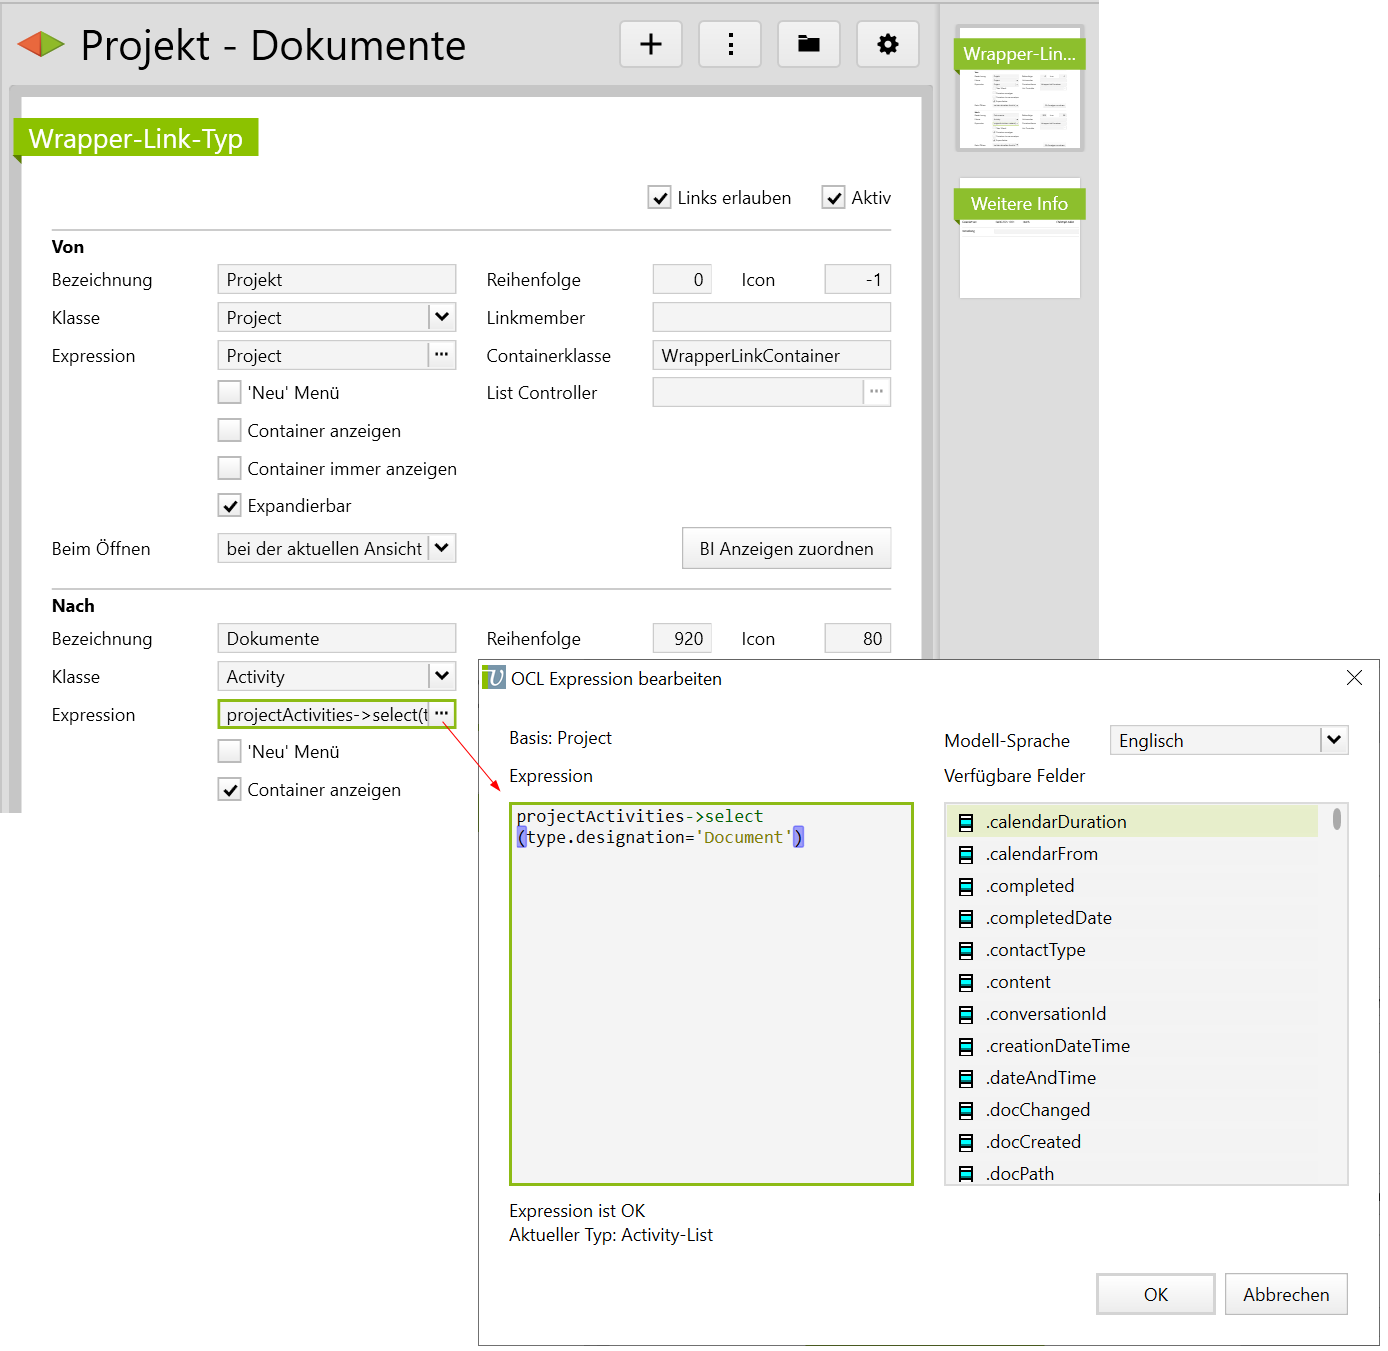1388x1351 pixels.
Task: Click ellipsis next to projectActivities expression
Action: point(441,714)
